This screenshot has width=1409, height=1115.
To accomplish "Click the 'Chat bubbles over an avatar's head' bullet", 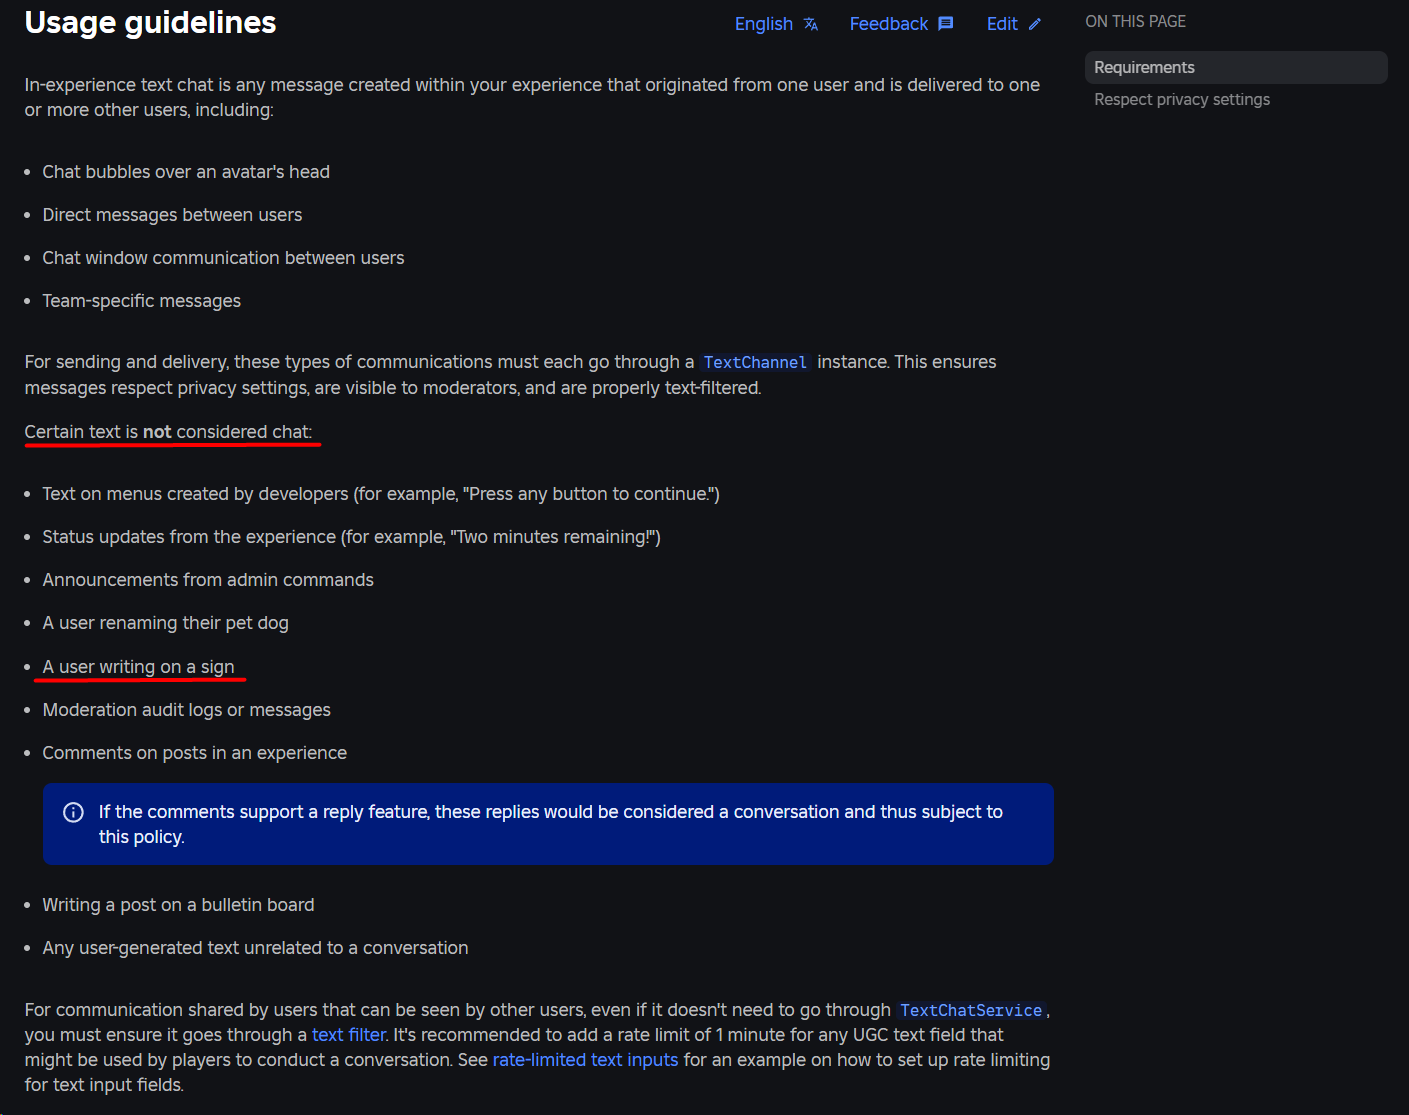I will coord(186,171).
